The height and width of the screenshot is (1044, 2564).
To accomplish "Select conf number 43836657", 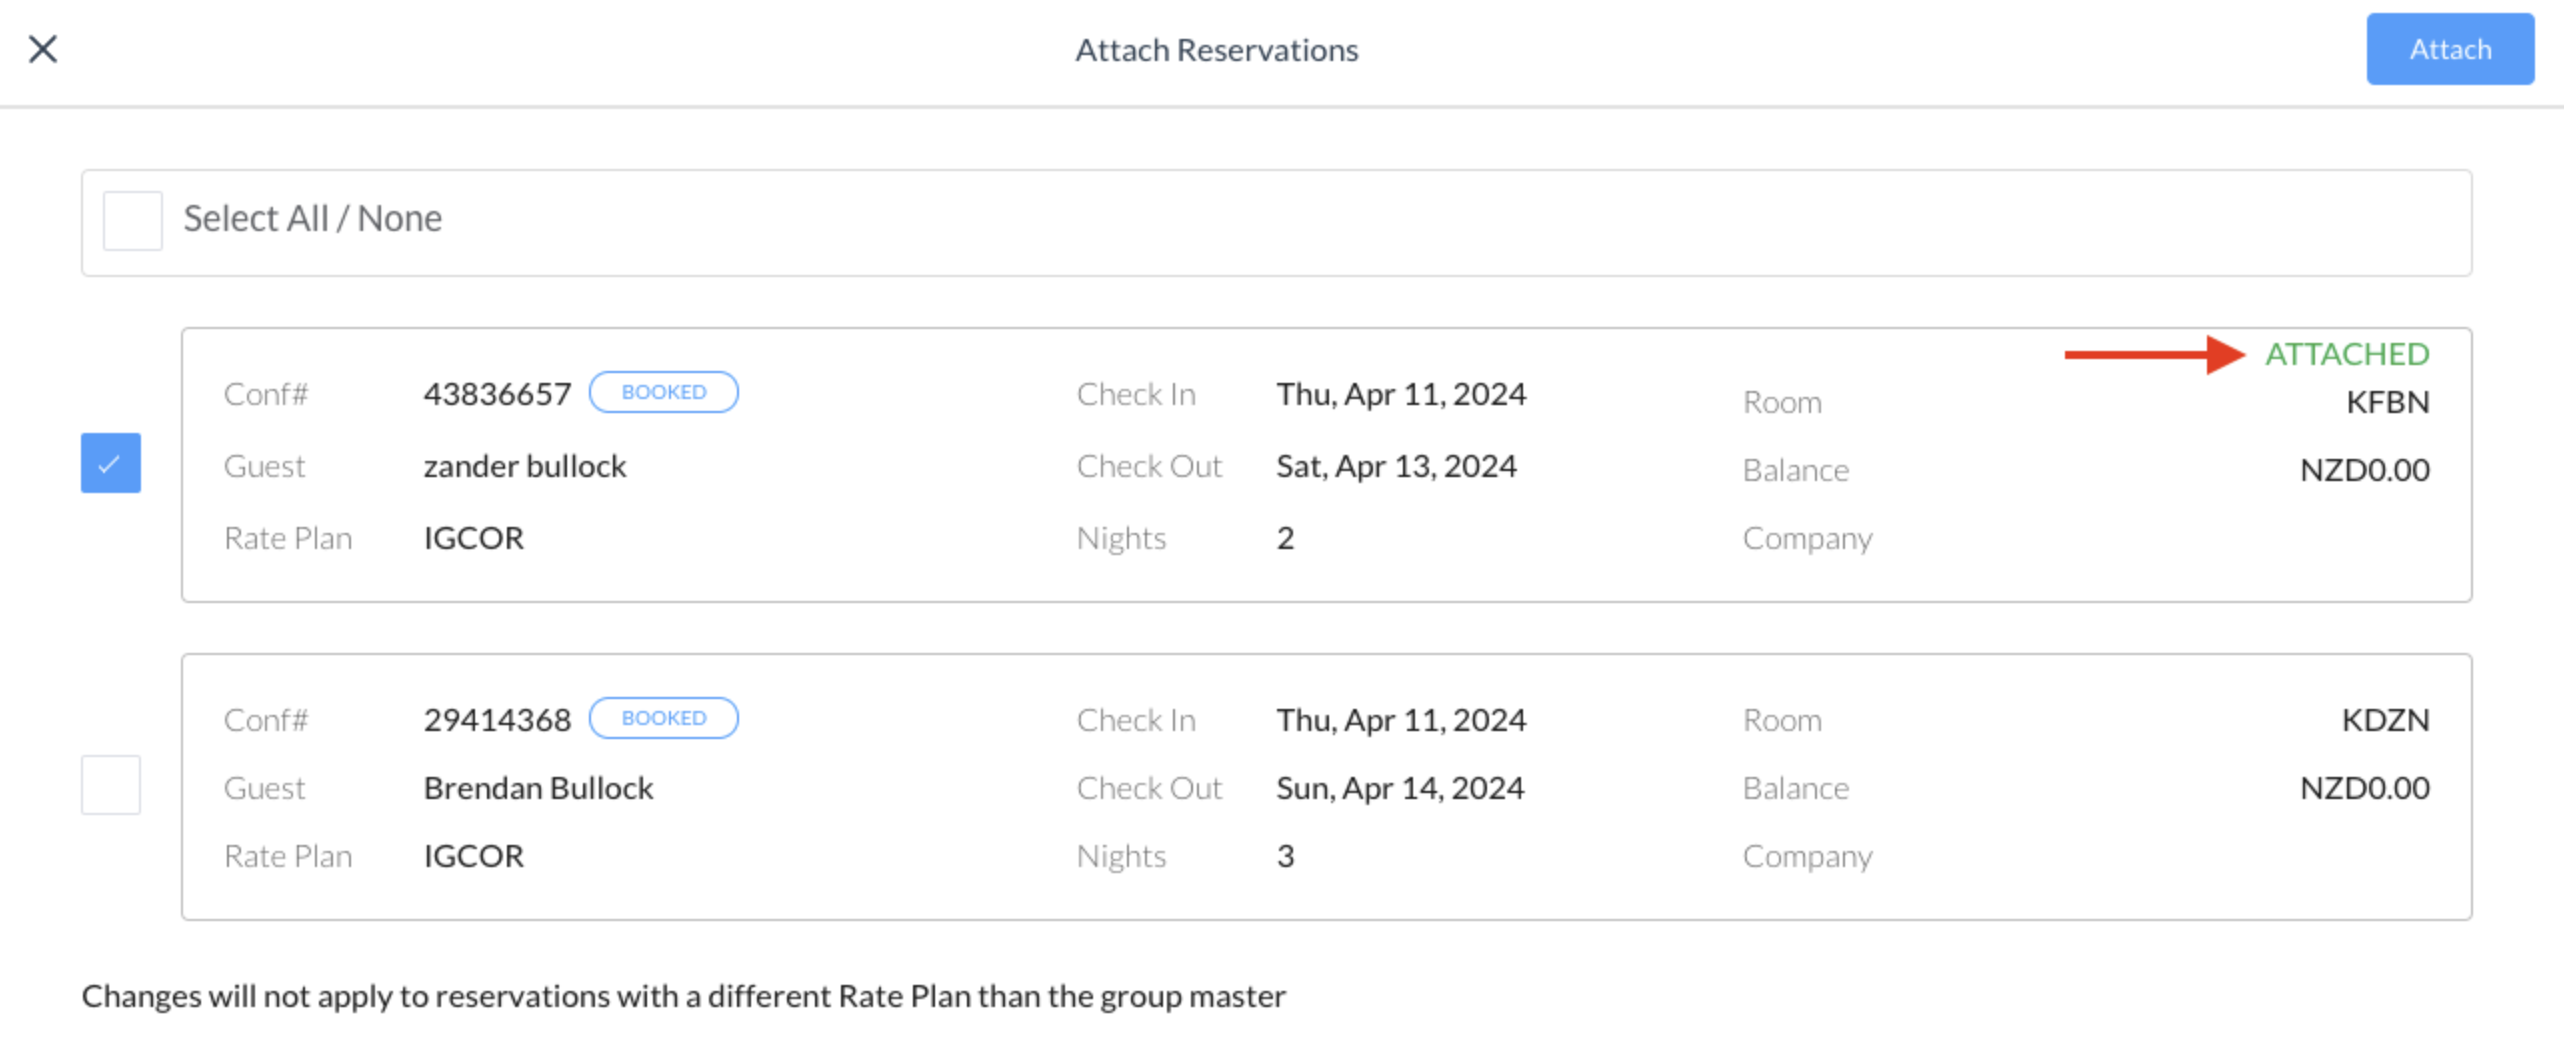I will (497, 392).
